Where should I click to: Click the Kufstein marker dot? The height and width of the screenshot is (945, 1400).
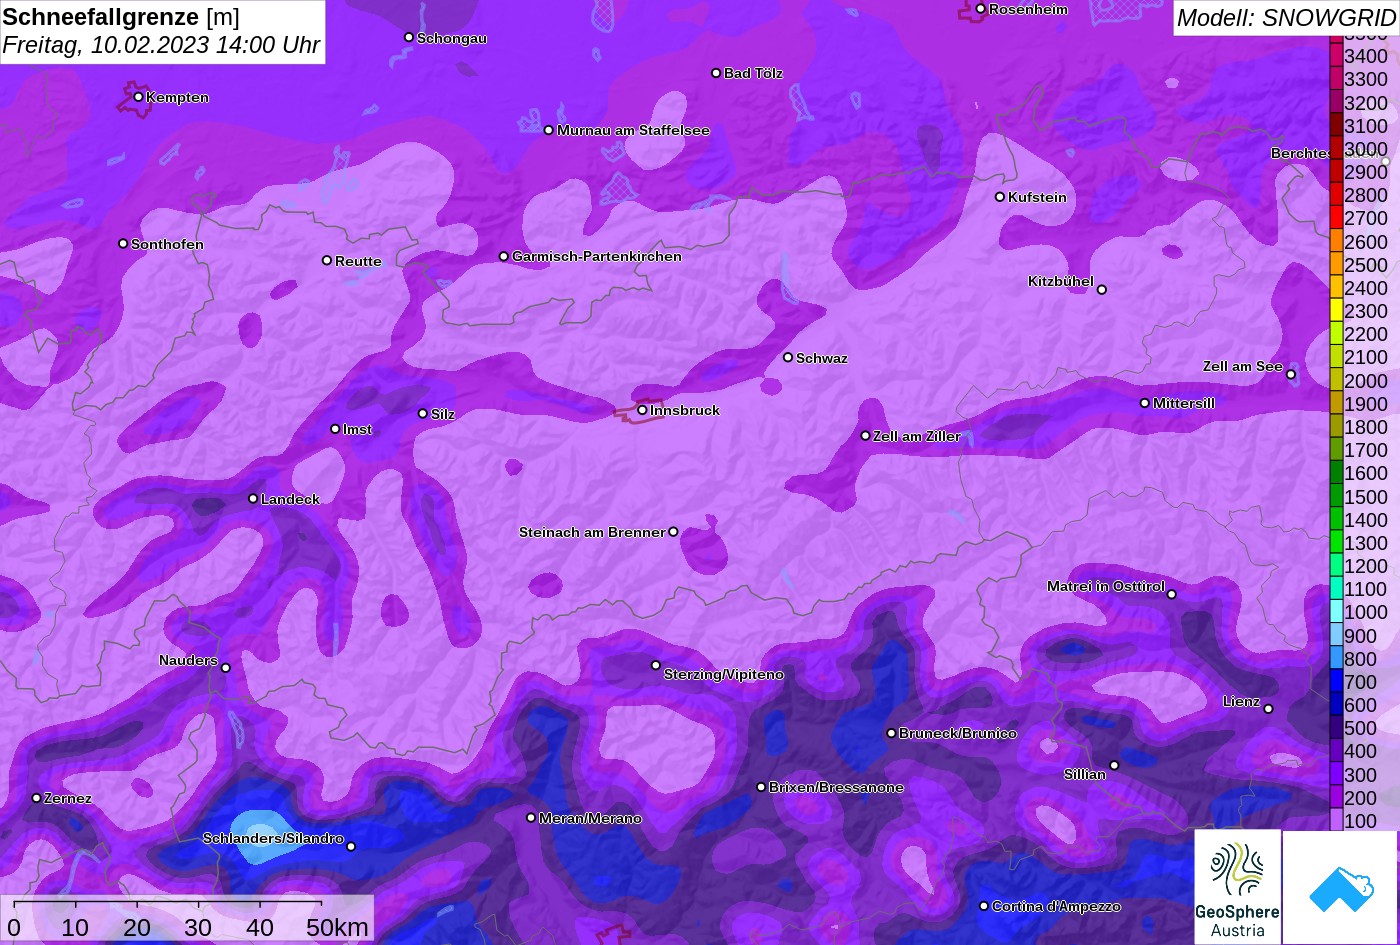pos(1000,197)
